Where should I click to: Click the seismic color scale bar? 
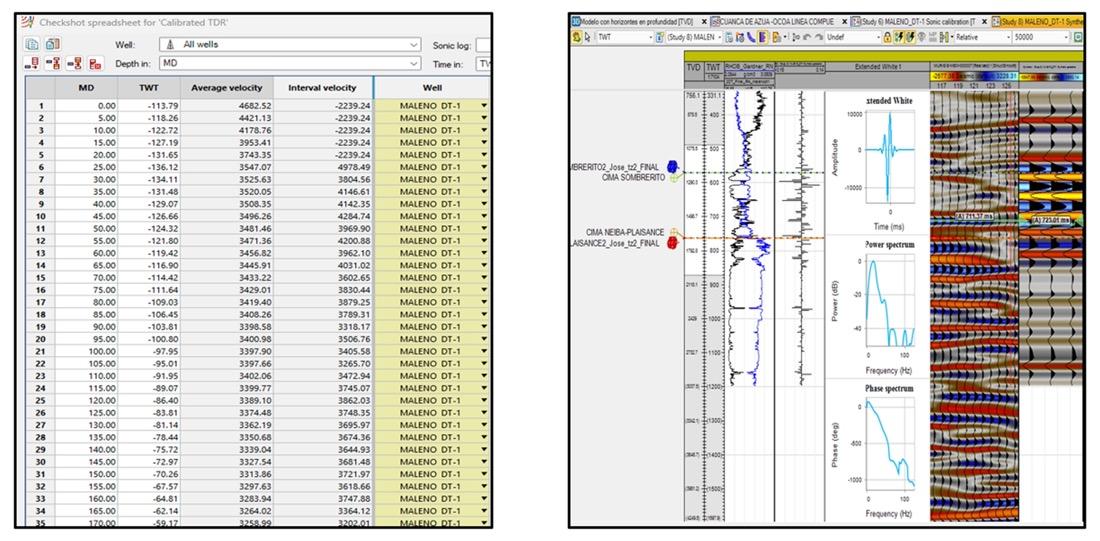[972, 76]
